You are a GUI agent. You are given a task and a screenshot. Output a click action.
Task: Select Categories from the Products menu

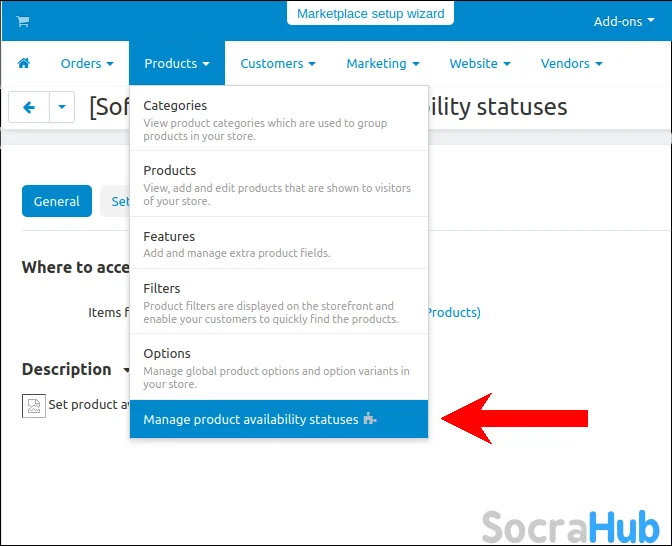[176, 105]
